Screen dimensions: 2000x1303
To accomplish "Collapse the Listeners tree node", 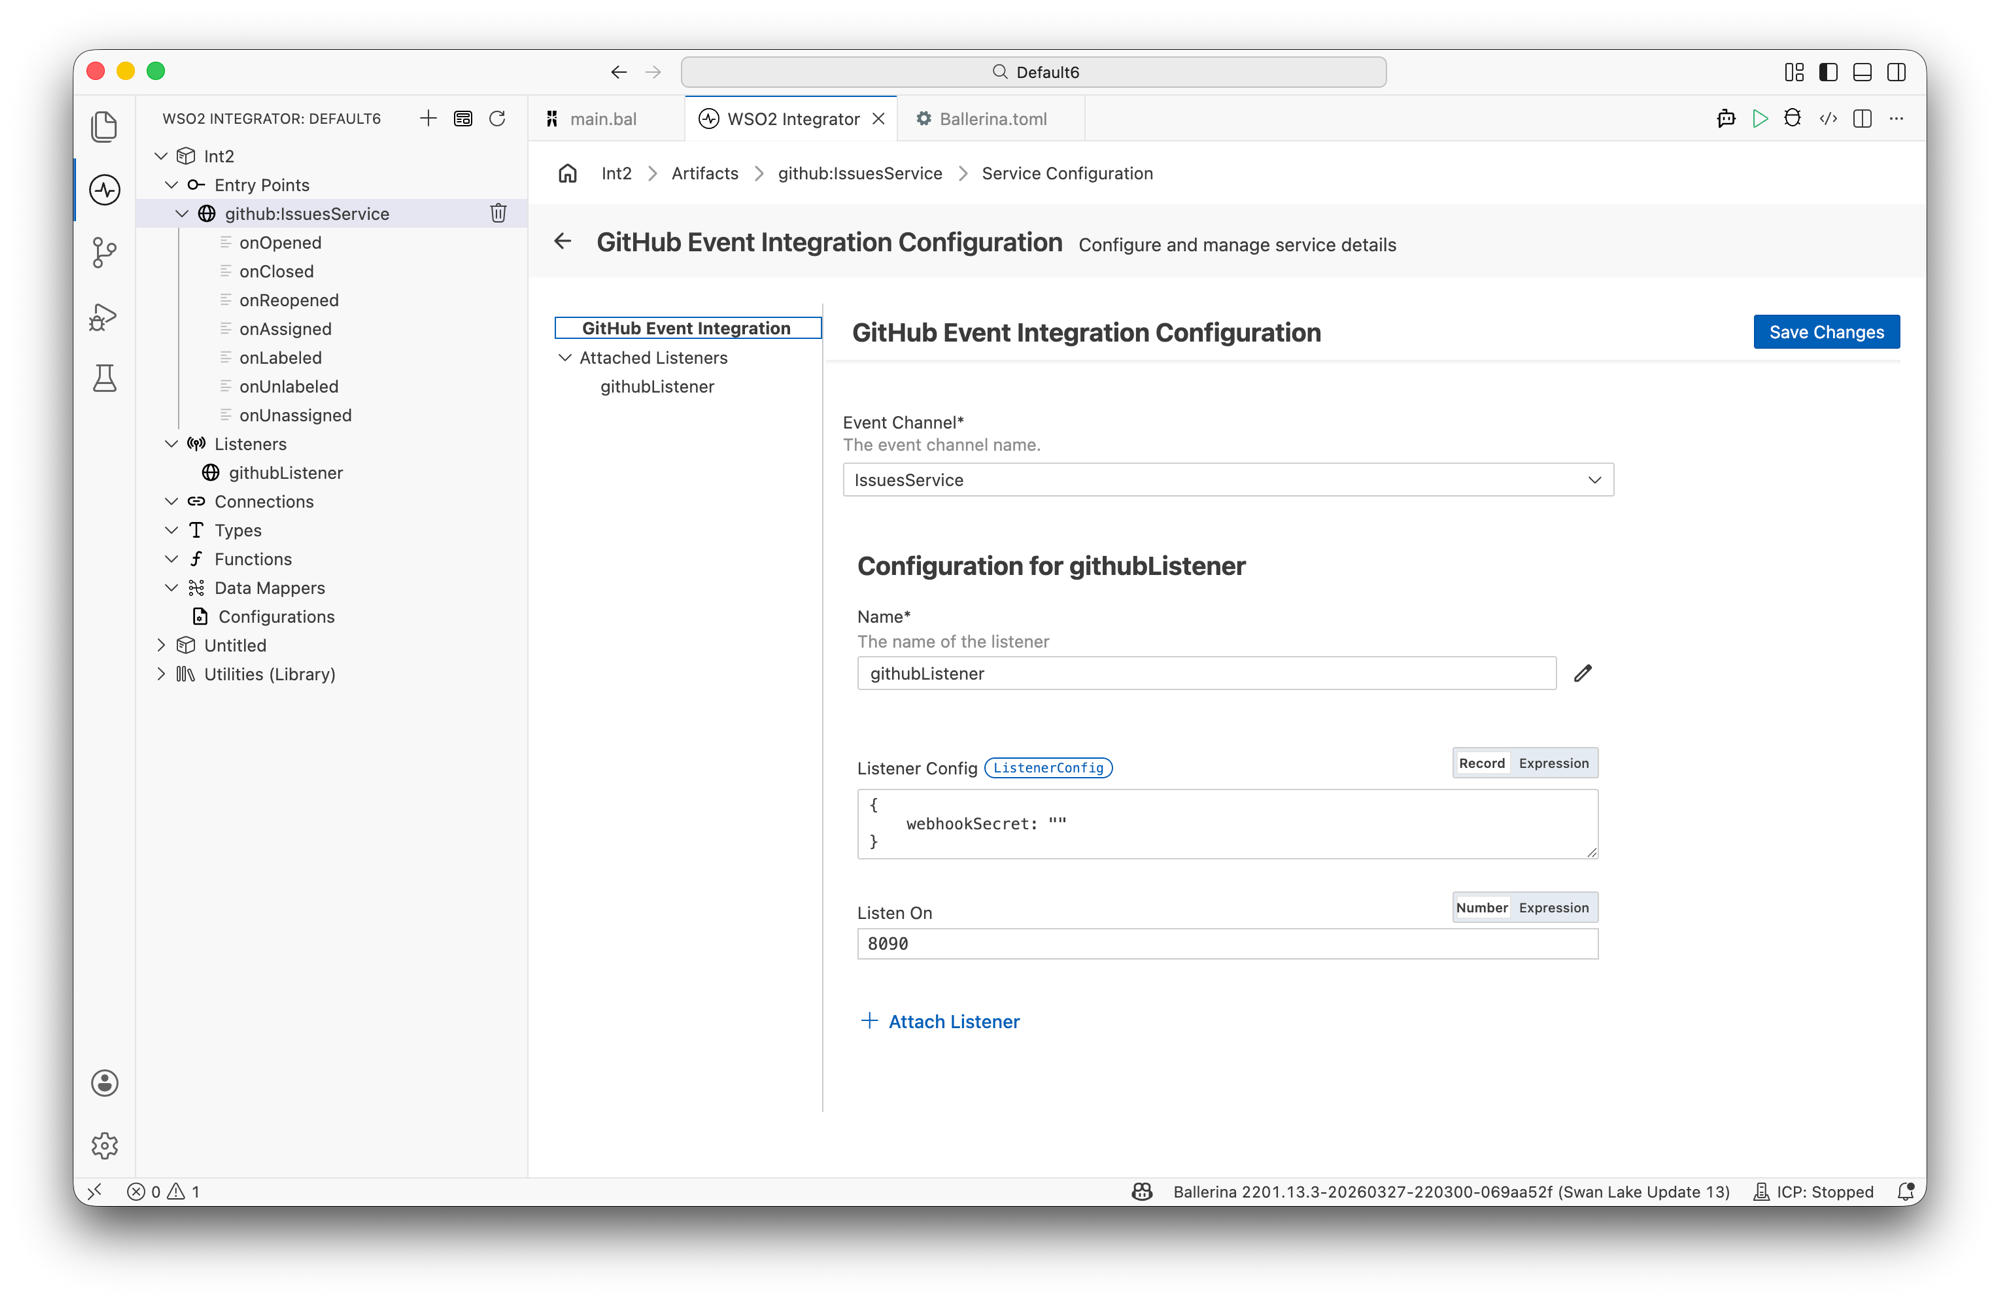I will click(172, 444).
